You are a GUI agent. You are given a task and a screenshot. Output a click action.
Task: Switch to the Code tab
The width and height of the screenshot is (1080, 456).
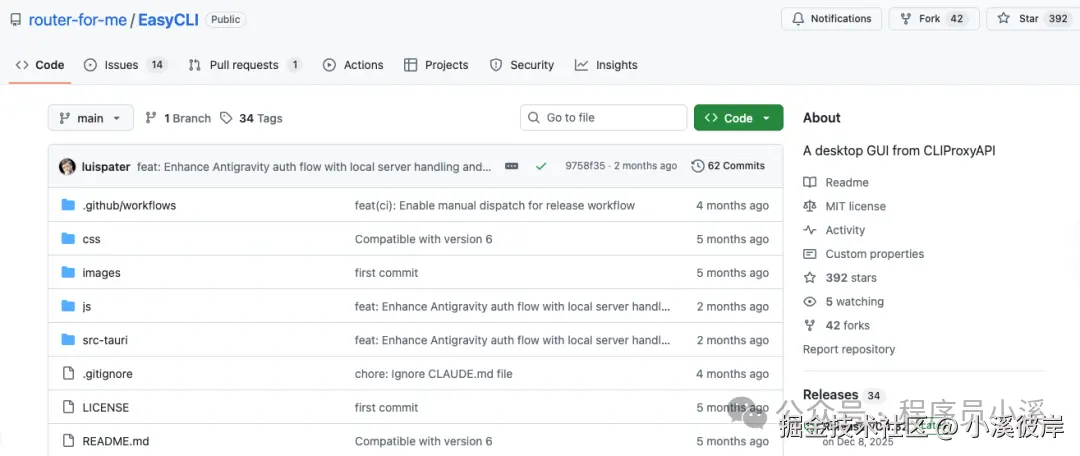[x=40, y=65]
